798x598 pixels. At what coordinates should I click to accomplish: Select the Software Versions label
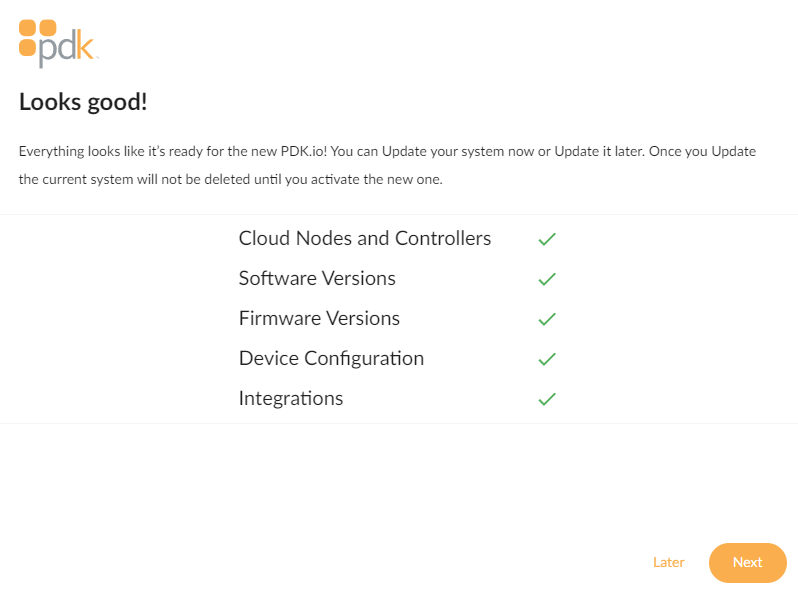pyautogui.click(x=317, y=278)
